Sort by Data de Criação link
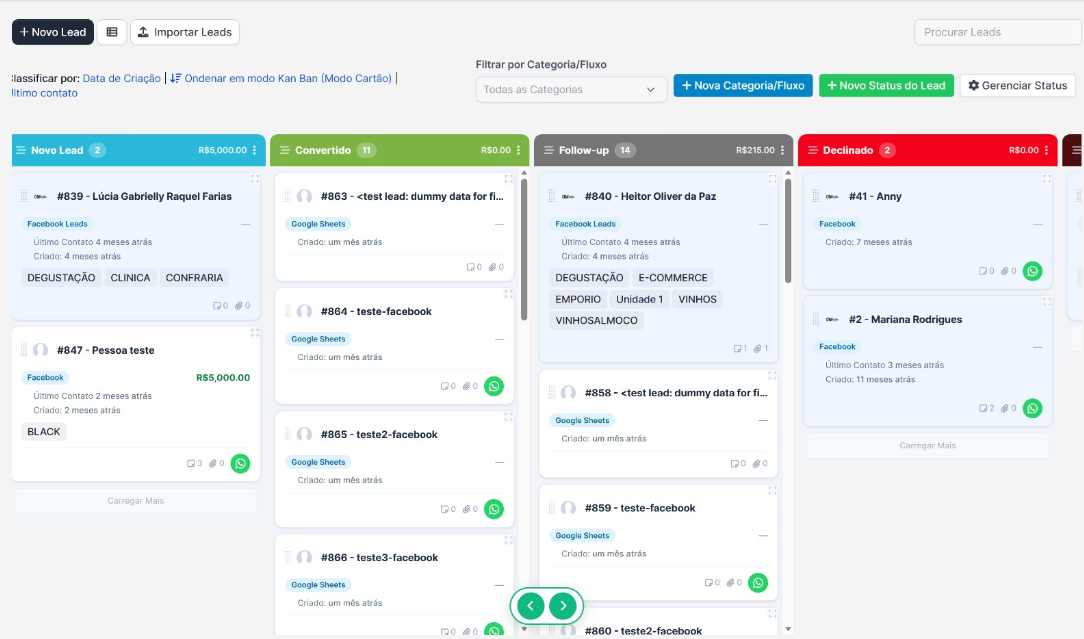The width and height of the screenshot is (1084, 639). 122,78
